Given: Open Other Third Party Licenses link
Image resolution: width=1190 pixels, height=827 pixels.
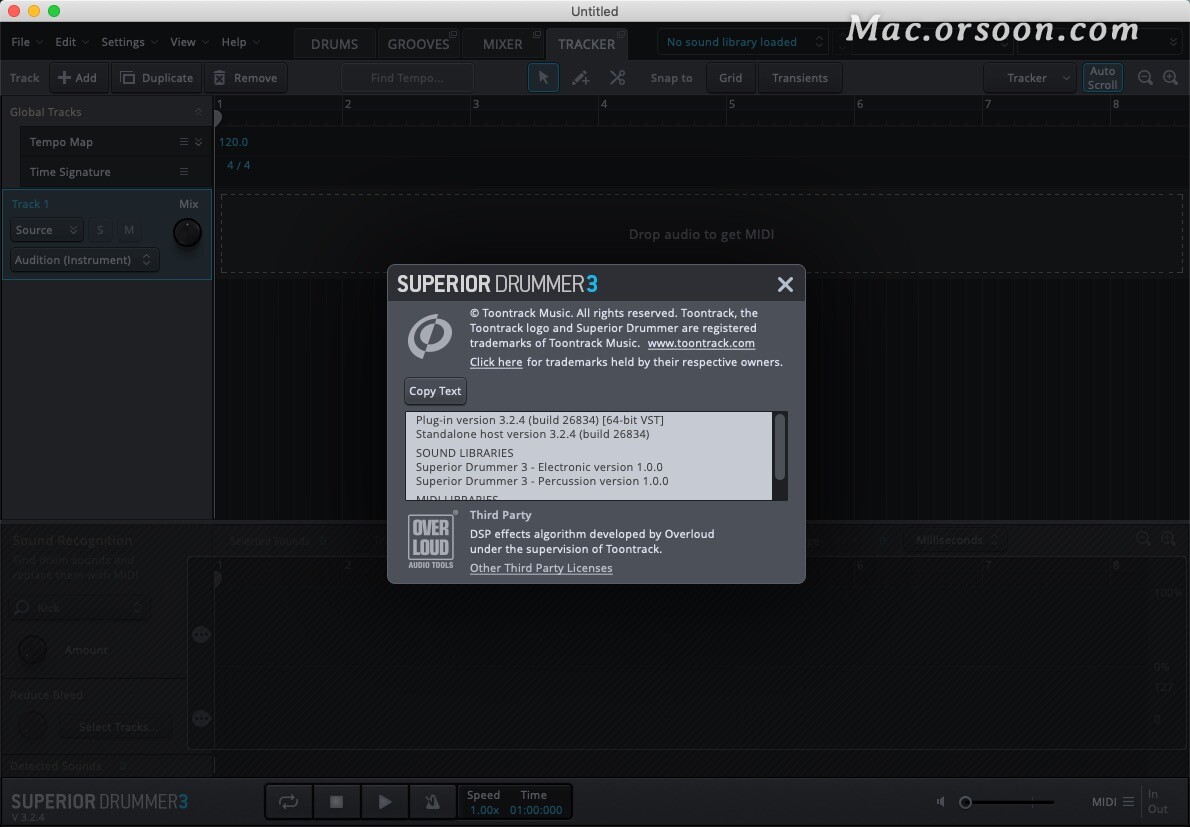Looking at the screenshot, I should pos(540,568).
